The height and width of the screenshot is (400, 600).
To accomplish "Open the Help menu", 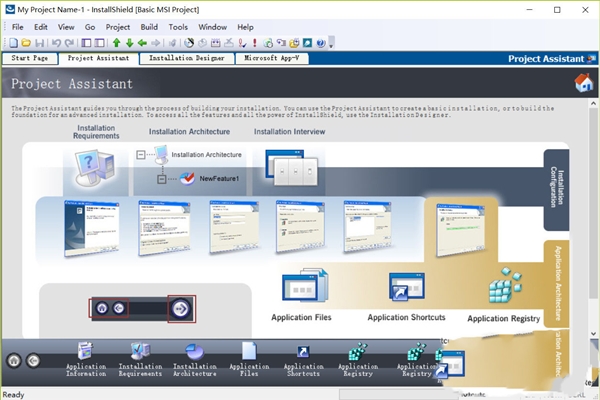I will click(245, 27).
